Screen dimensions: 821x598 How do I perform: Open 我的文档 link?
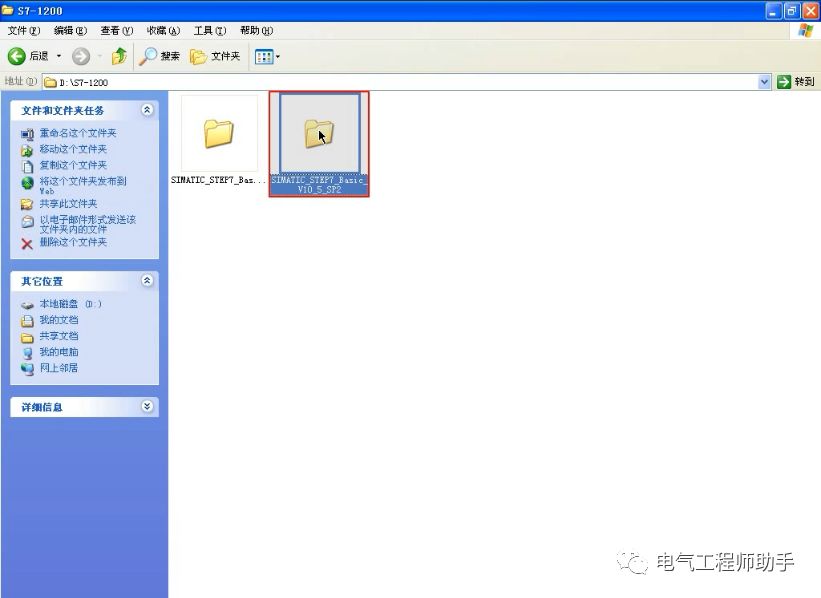click(59, 320)
